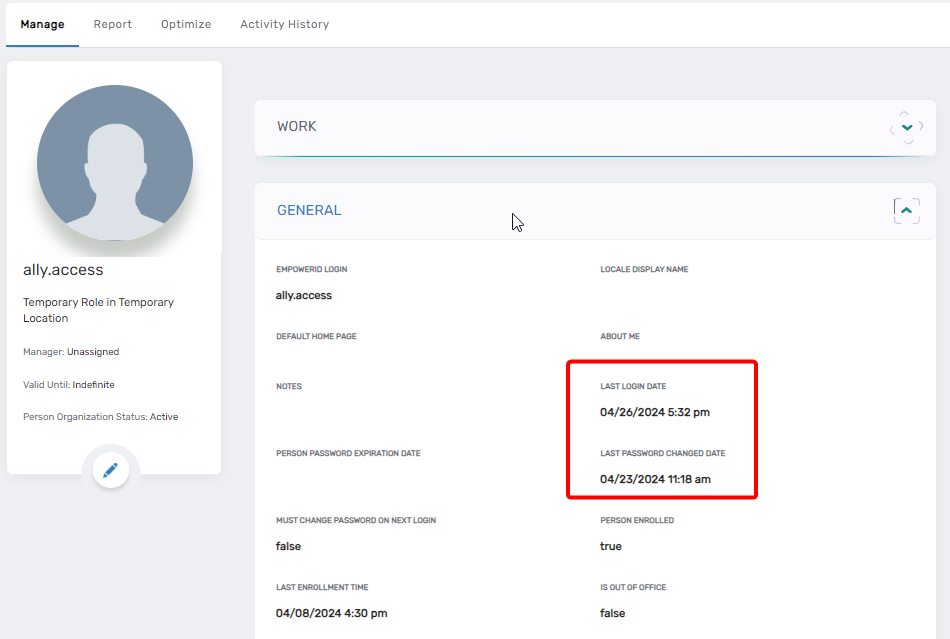Click the ally.access name heading
This screenshot has height=639, width=950.
coord(62,269)
